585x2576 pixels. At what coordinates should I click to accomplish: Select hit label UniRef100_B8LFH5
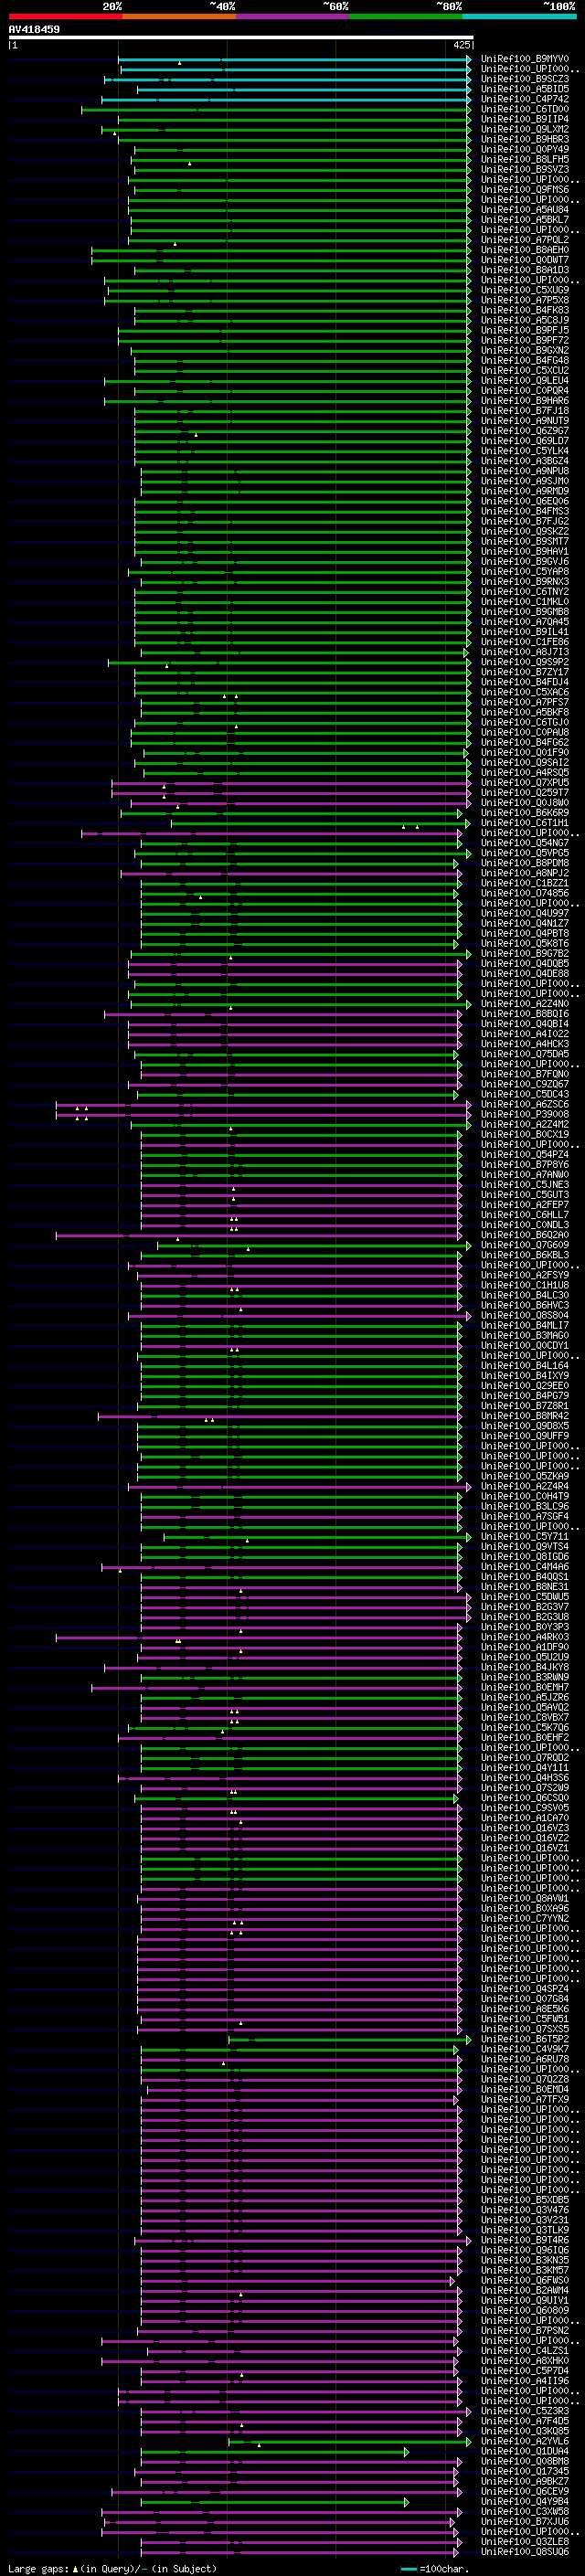525,159
